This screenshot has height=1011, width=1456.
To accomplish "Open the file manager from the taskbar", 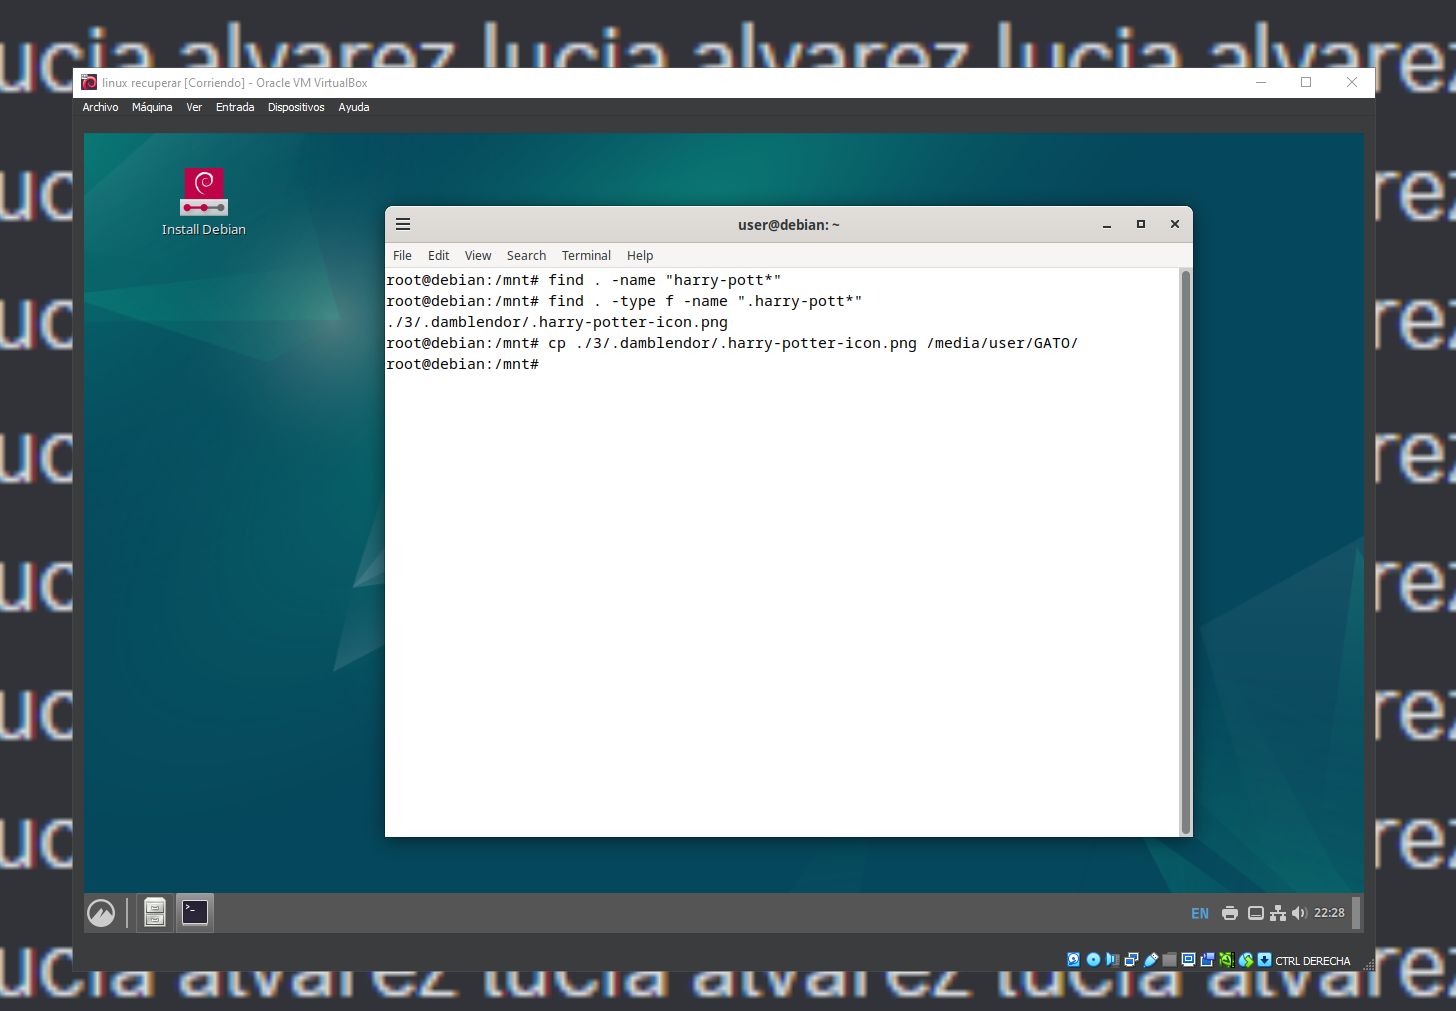I will pos(154,912).
